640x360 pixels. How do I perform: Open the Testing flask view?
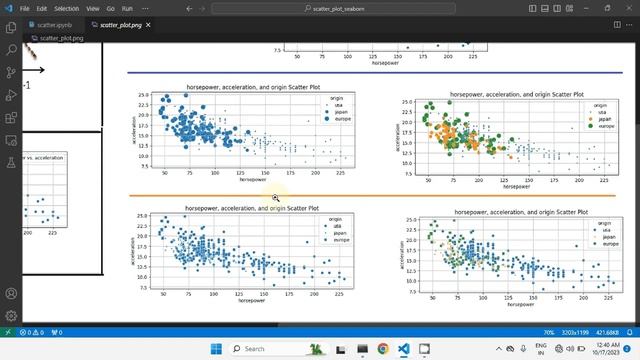[x=11, y=163]
